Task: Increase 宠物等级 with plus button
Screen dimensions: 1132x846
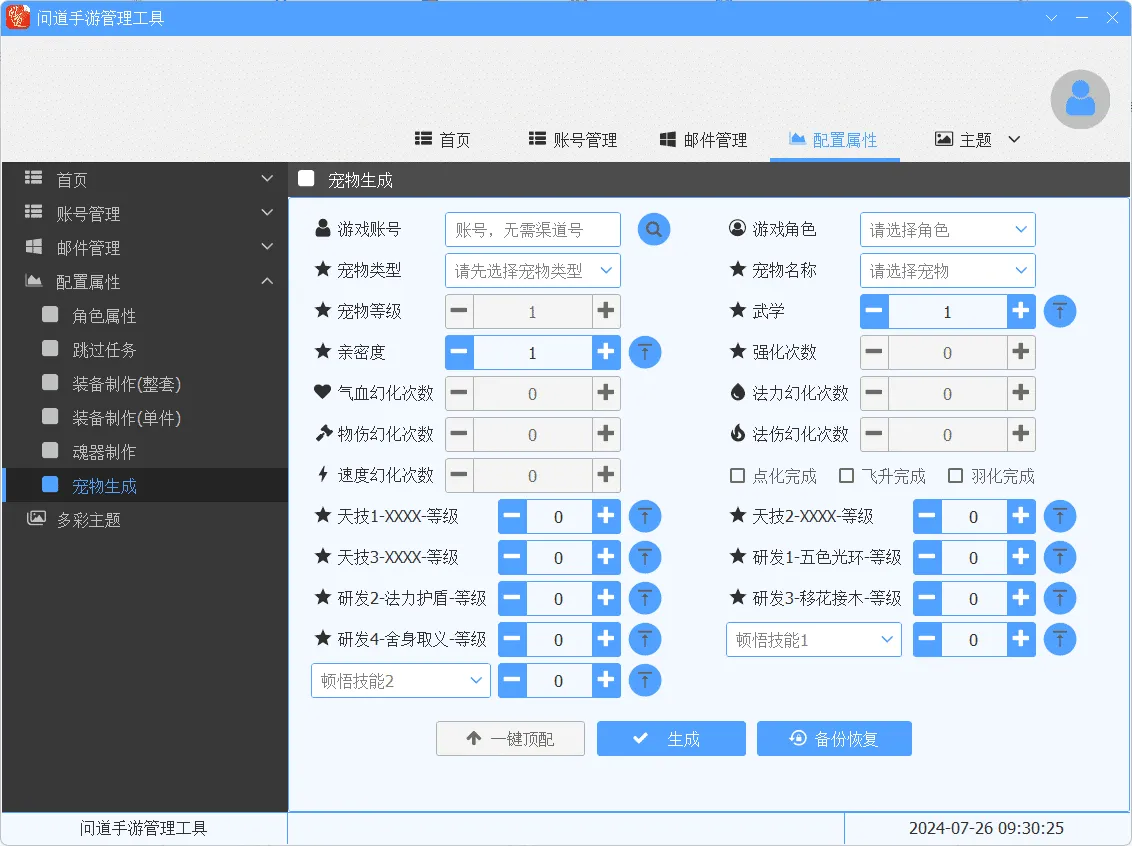Action: tap(606, 312)
